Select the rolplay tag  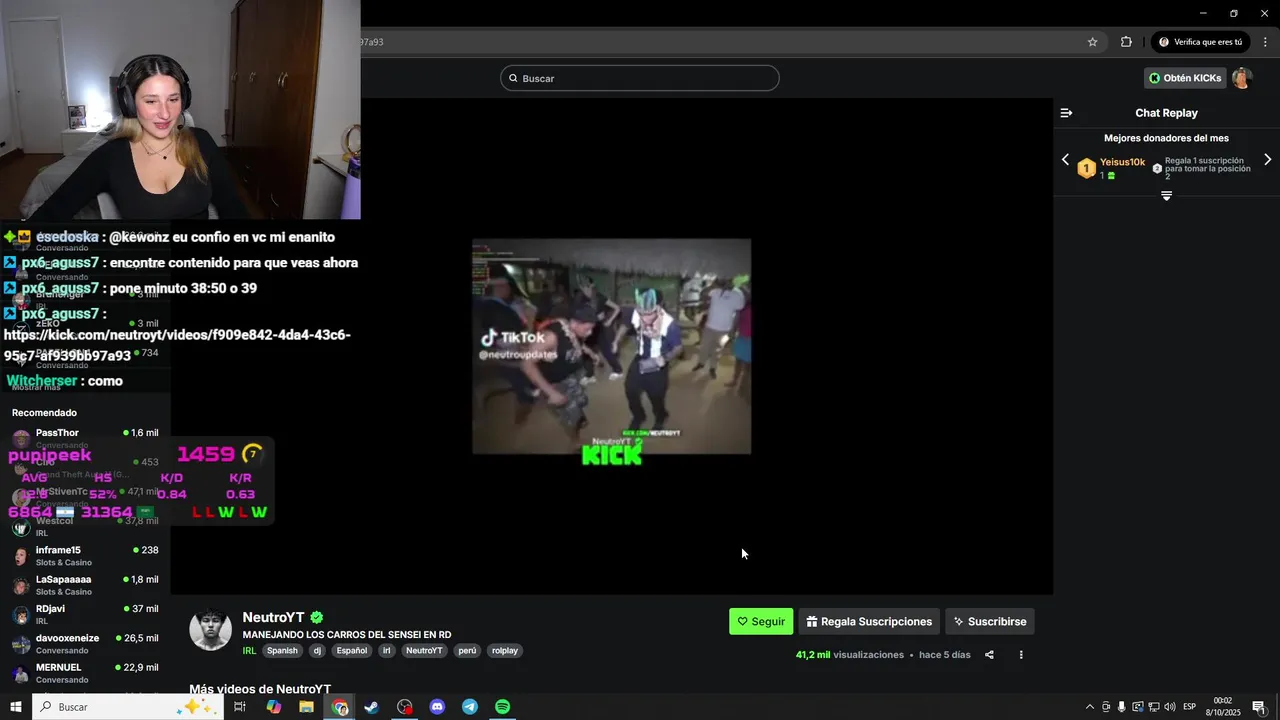click(x=505, y=650)
